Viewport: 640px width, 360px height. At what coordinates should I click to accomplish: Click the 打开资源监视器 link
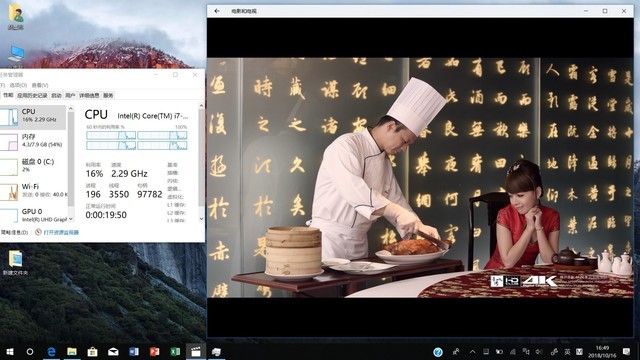tap(61, 232)
